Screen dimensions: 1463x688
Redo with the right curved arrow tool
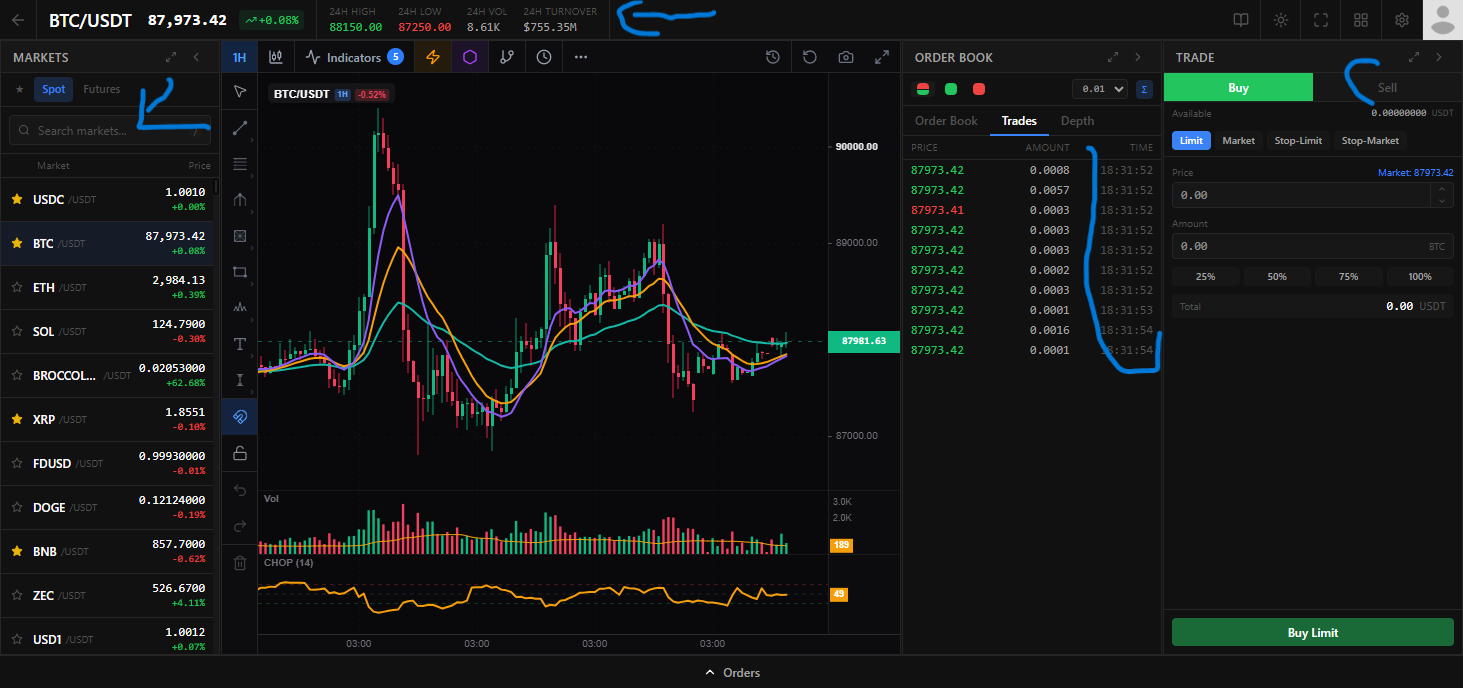pyautogui.click(x=239, y=526)
